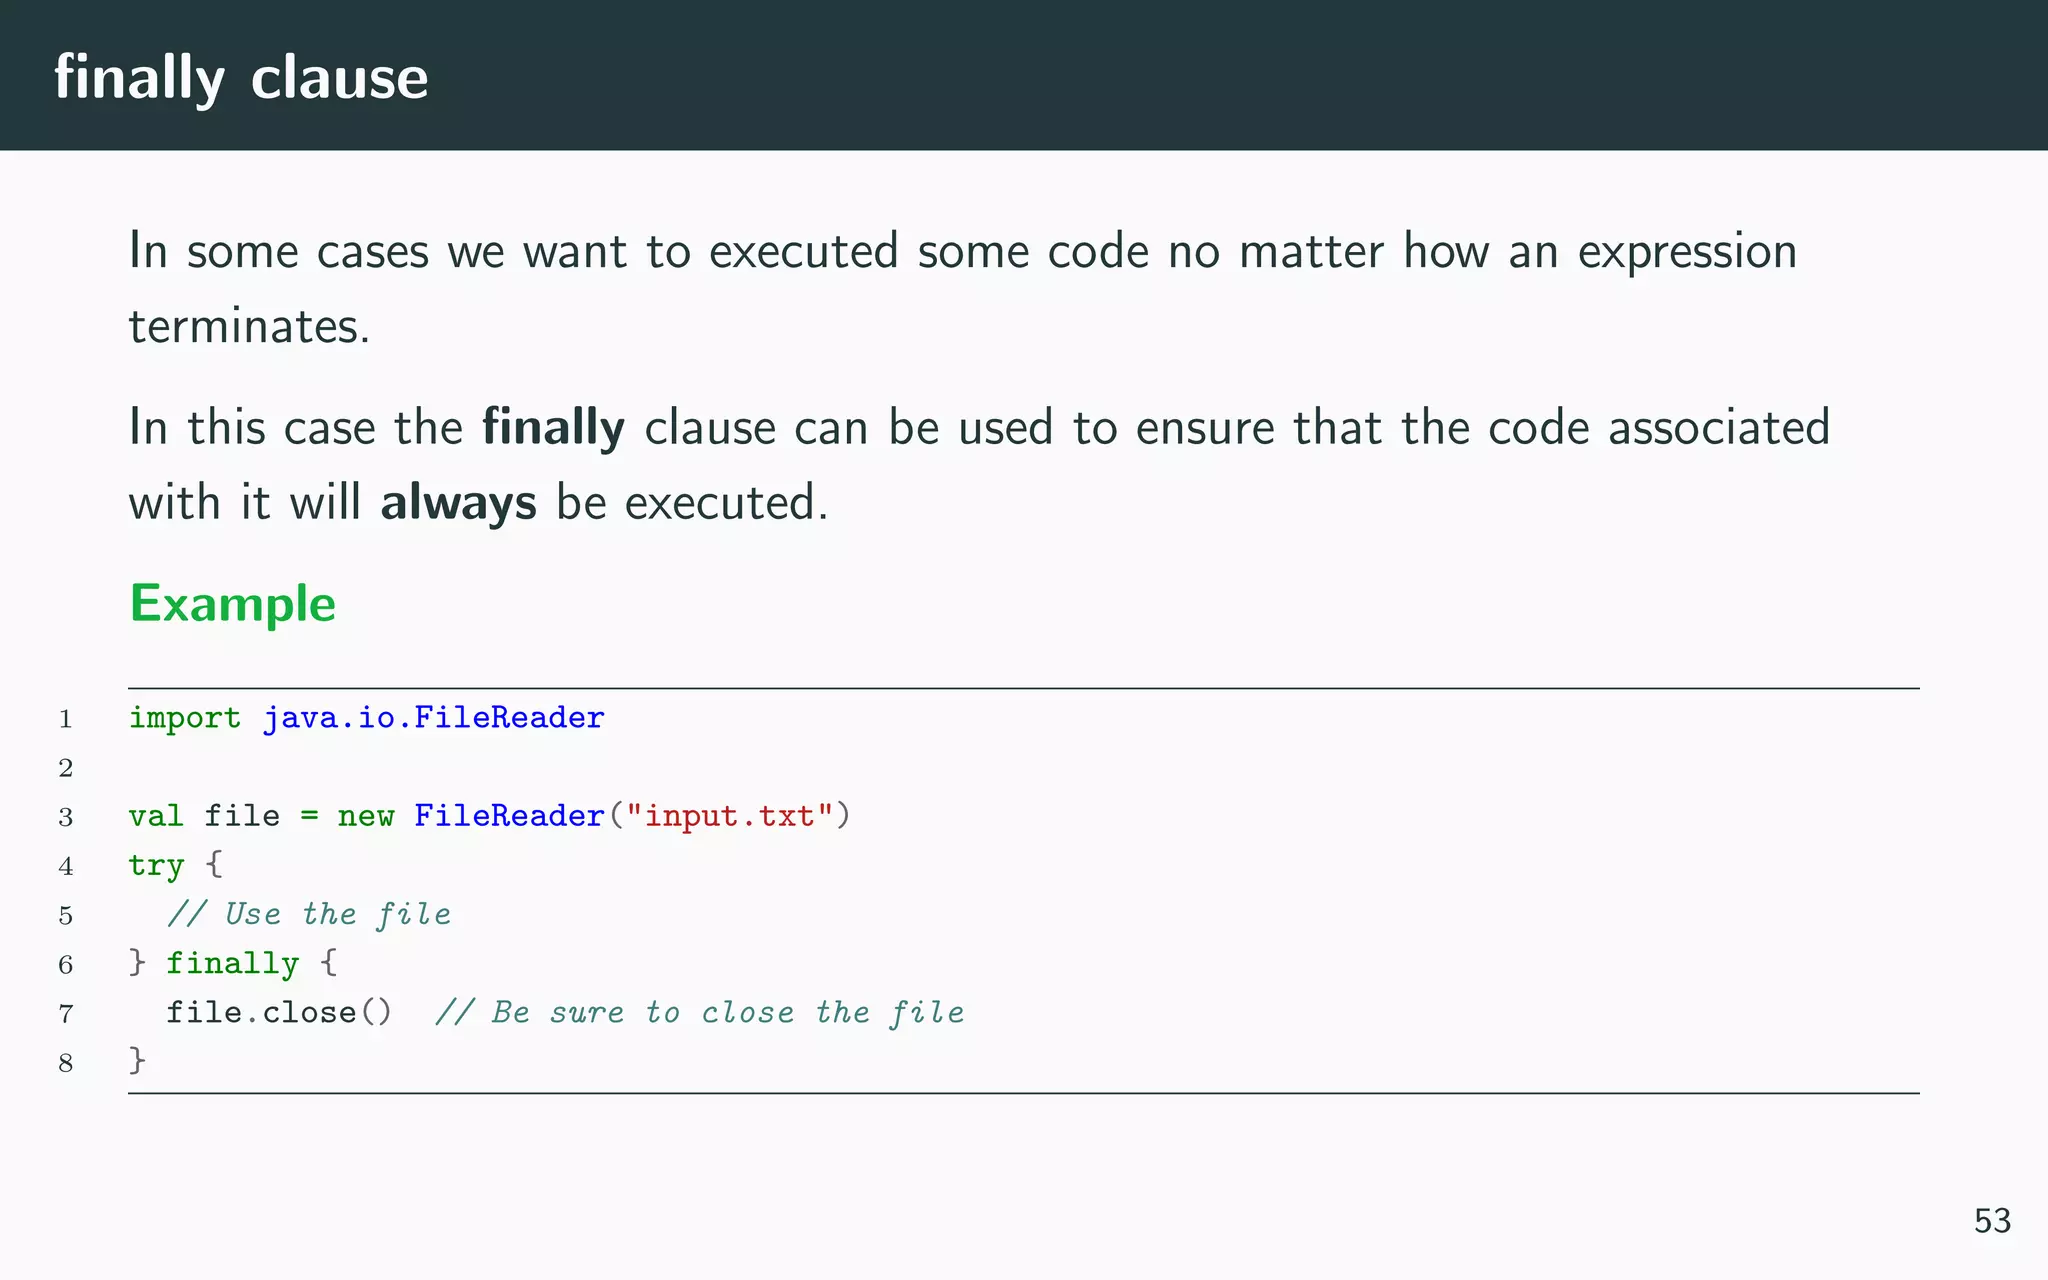
Task: Click the closing brace on line eight
Action: [138, 1060]
